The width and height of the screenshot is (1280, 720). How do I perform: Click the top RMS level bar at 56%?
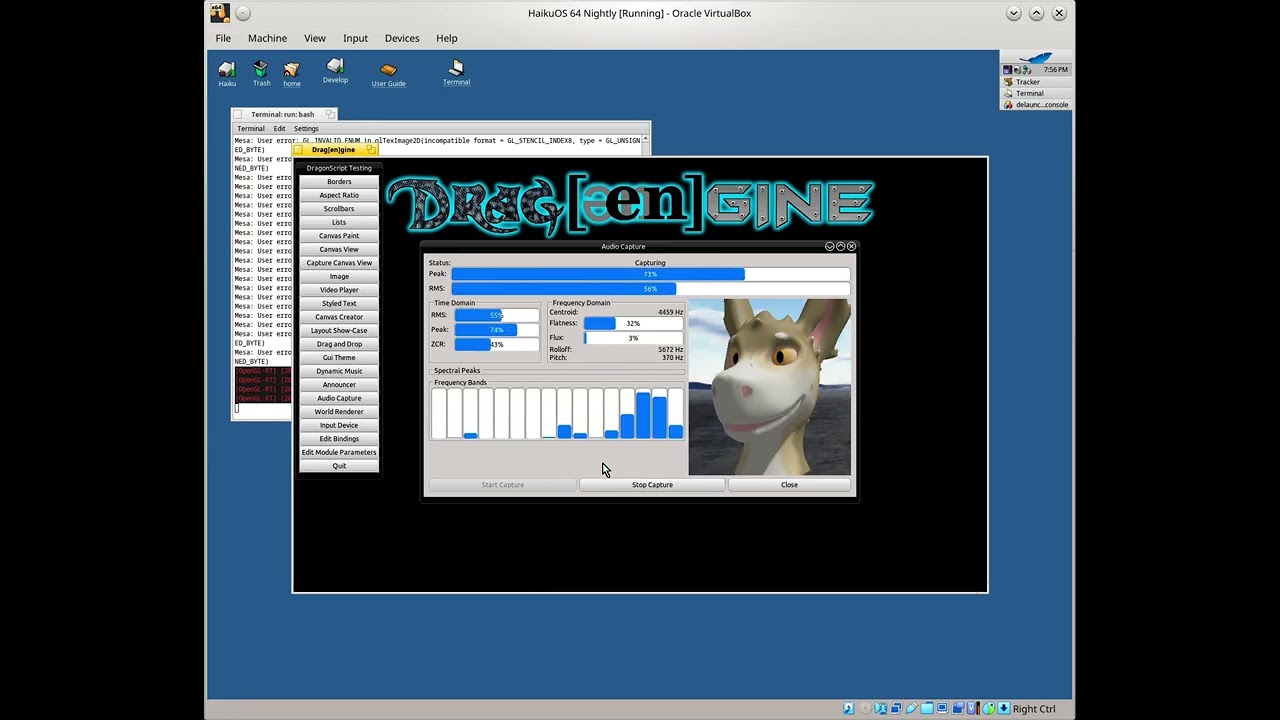pos(650,289)
